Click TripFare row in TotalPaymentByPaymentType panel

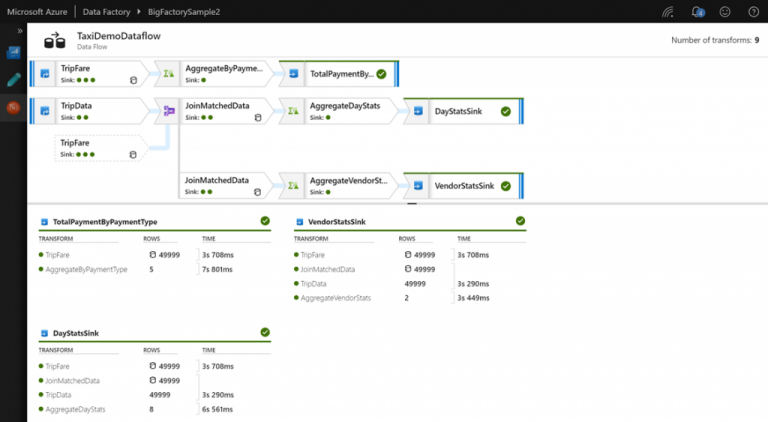[155, 255]
